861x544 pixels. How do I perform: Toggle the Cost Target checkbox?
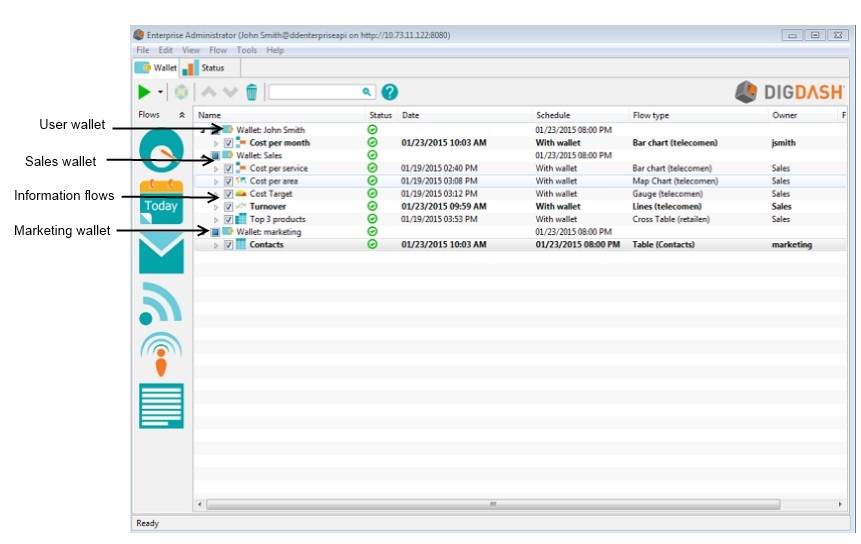point(228,194)
